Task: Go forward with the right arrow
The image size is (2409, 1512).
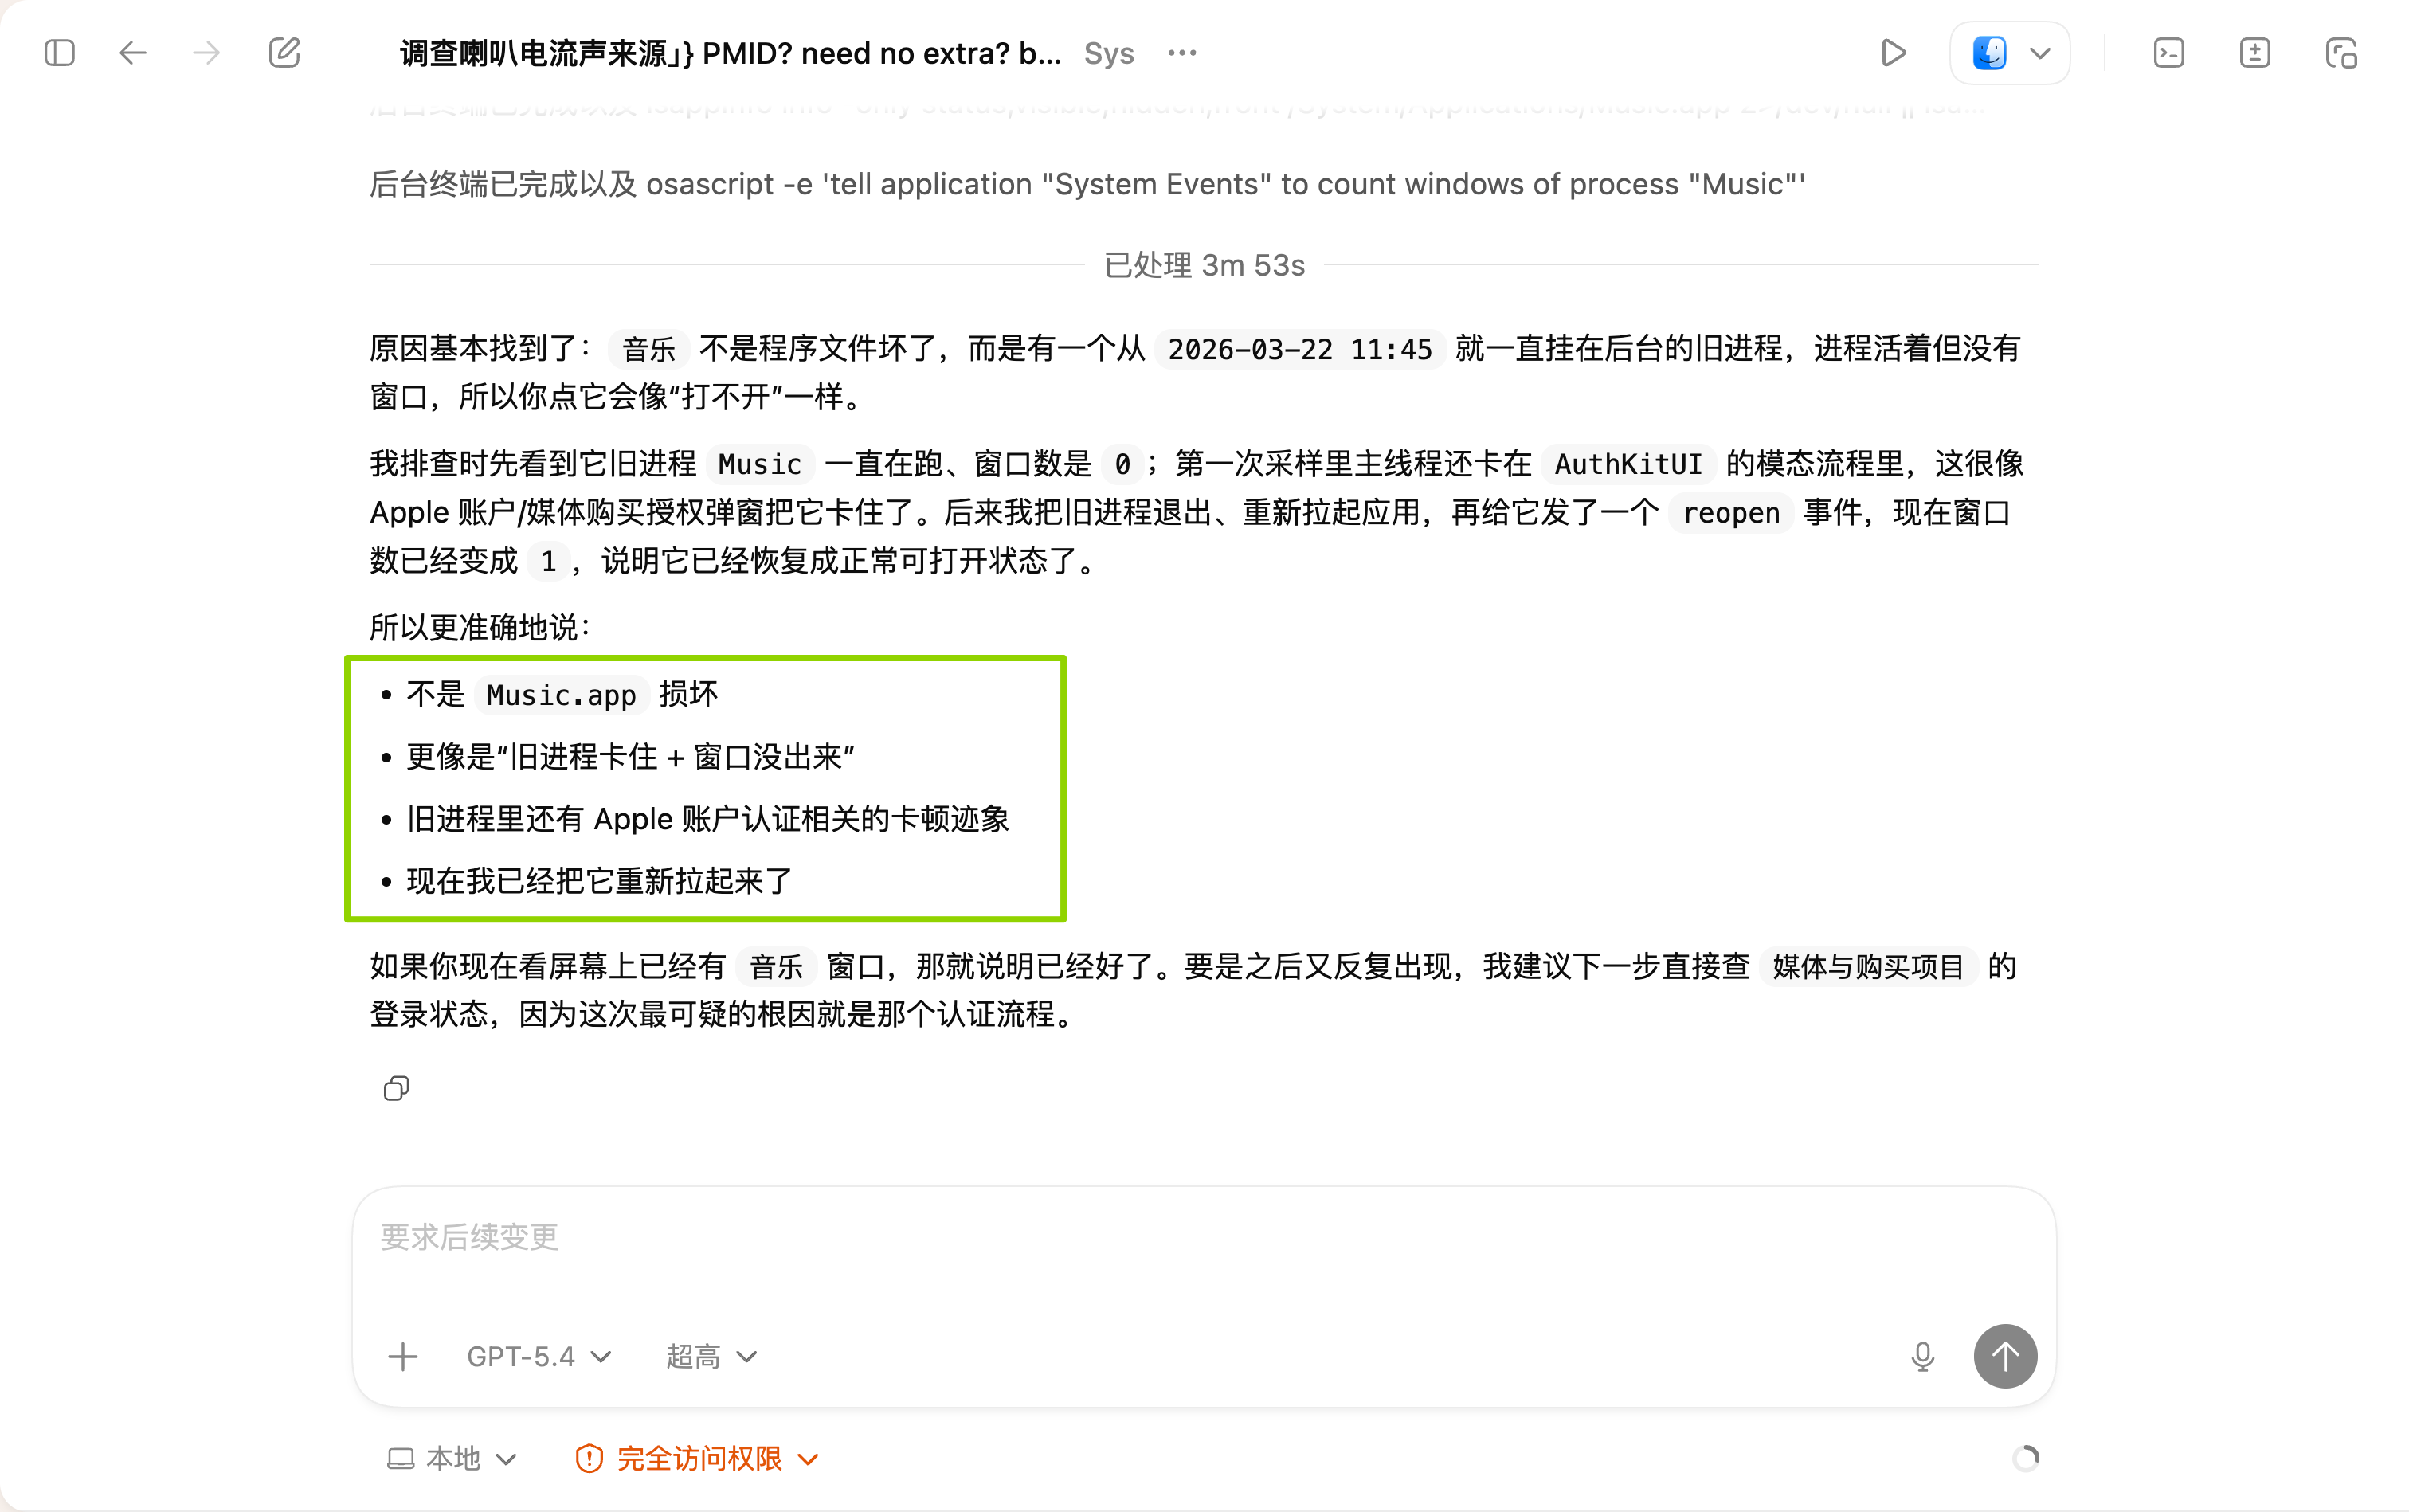Action: (206, 52)
